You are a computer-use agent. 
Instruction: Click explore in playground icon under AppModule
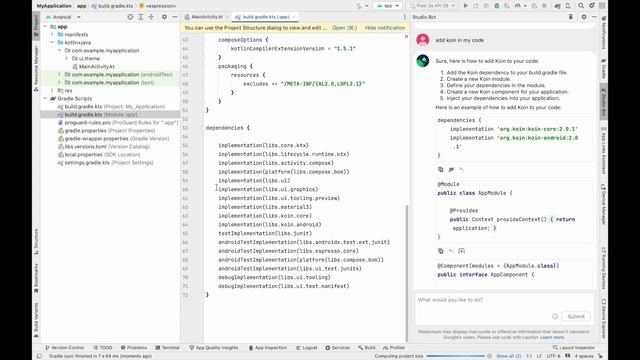[462, 251]
